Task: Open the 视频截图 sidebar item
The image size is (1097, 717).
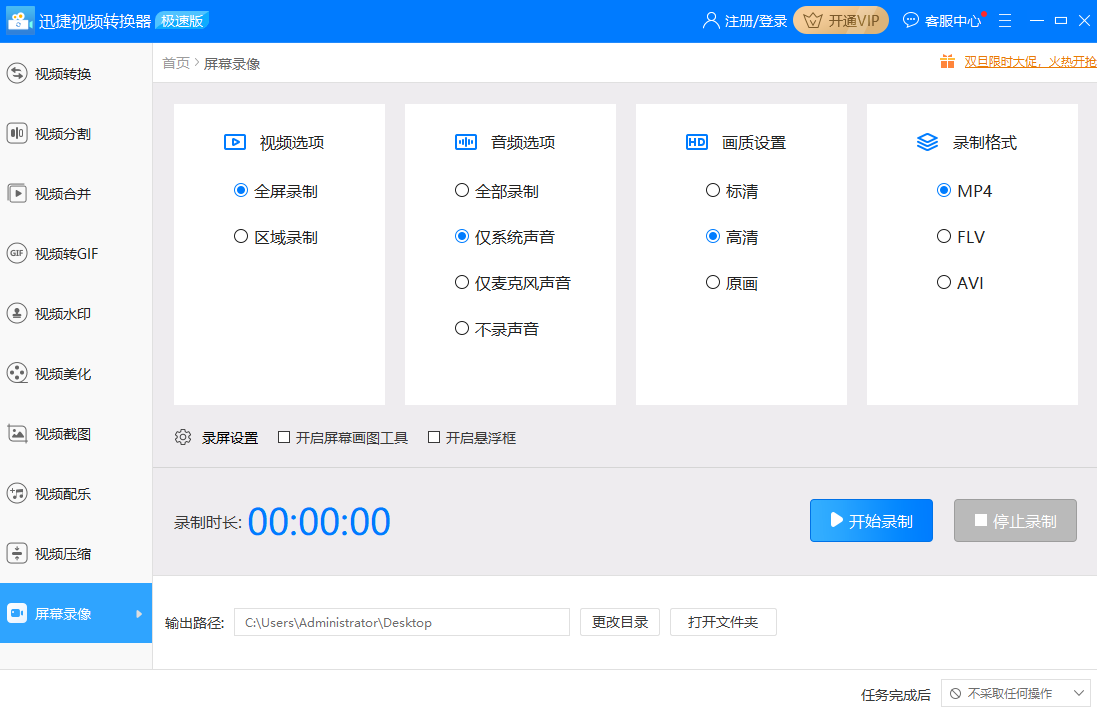Action: [62, 433]
